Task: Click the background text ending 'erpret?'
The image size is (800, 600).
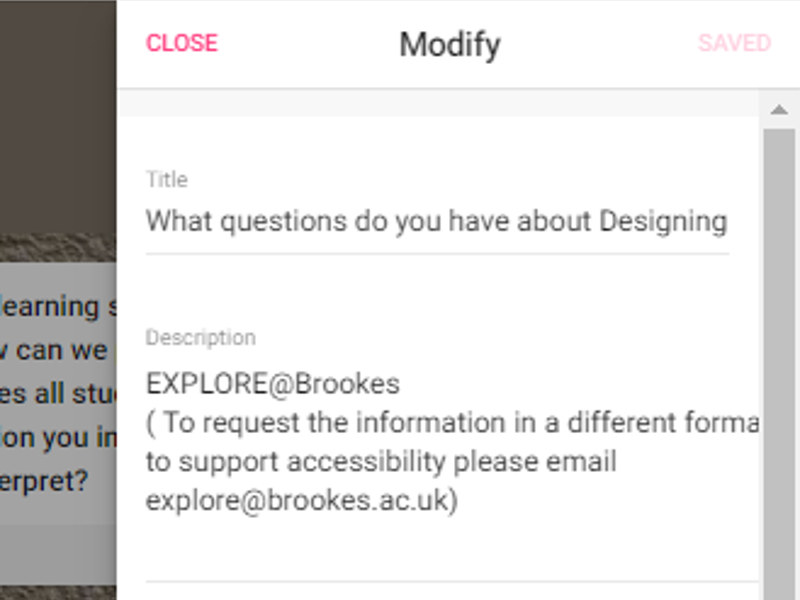Action: coord(44,481)
